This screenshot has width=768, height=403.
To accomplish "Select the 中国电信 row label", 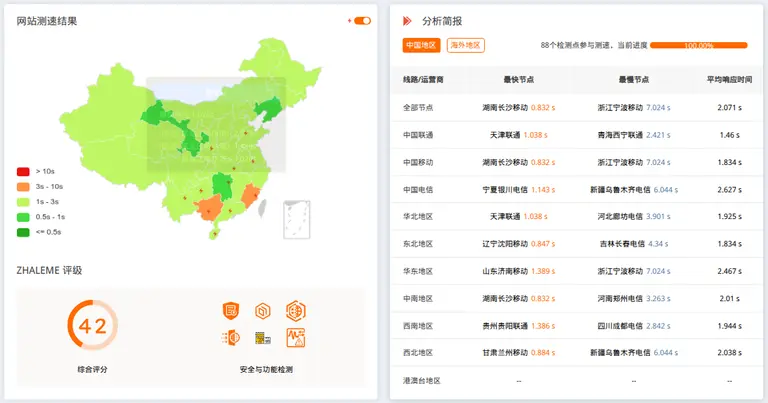I will [418, 190].
